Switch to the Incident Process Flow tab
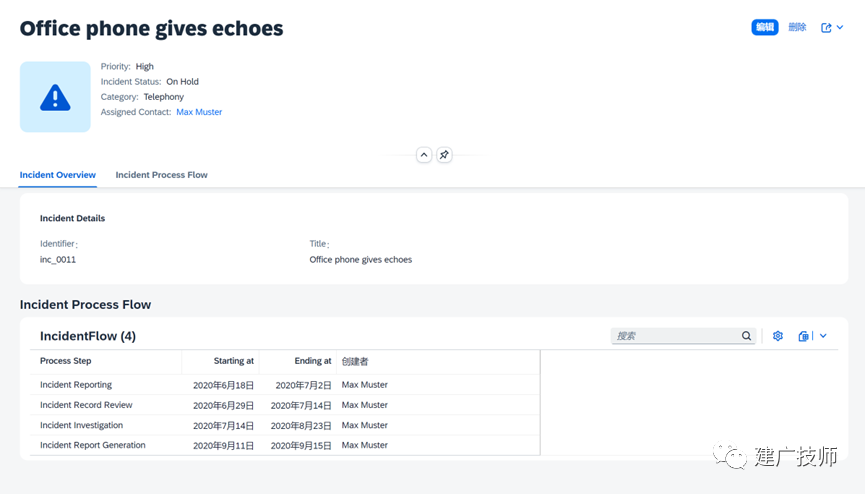 pyautogui.click(x=161, y=175)
